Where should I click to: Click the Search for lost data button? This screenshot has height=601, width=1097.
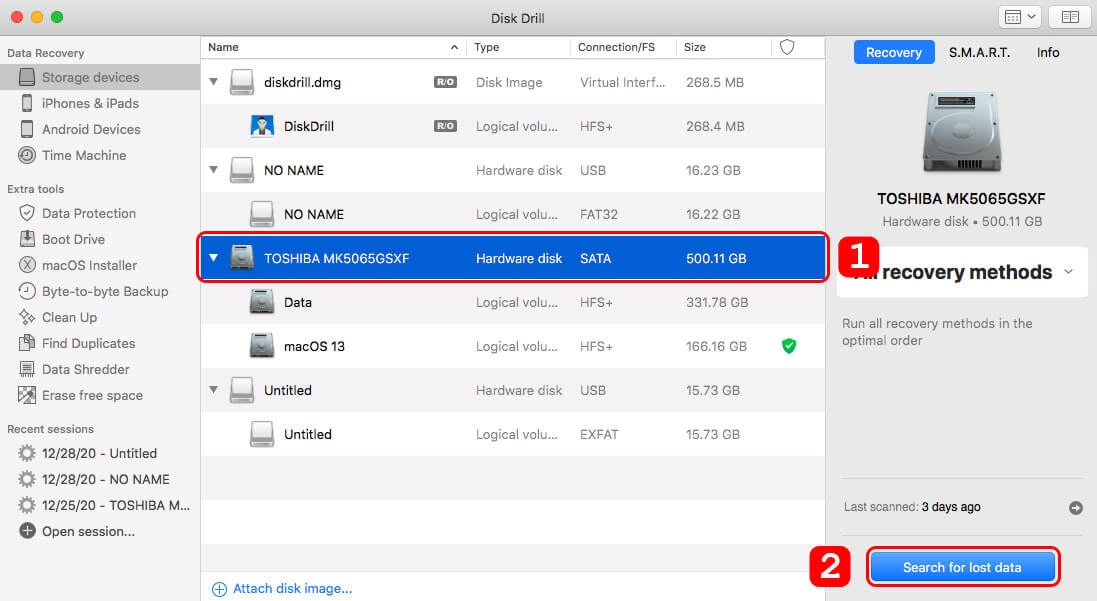[x=962, y=566]
